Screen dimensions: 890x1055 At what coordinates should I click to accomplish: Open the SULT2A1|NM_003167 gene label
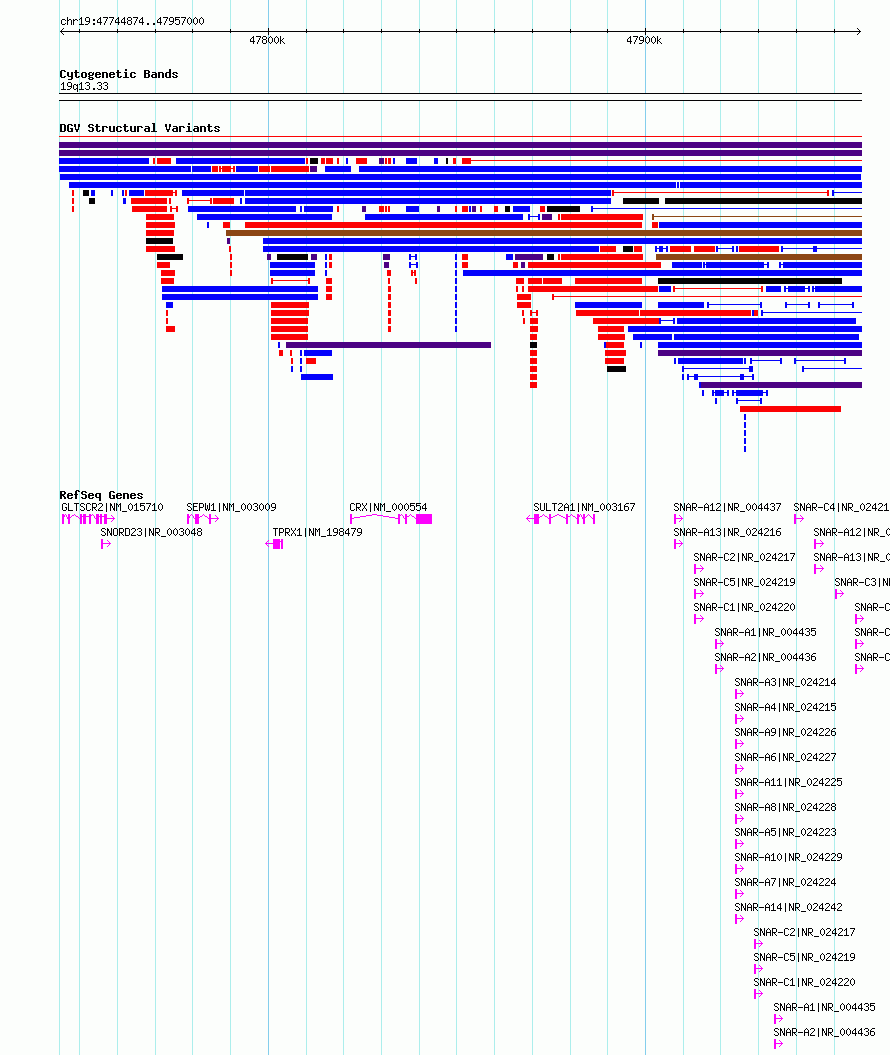point(584,507)
